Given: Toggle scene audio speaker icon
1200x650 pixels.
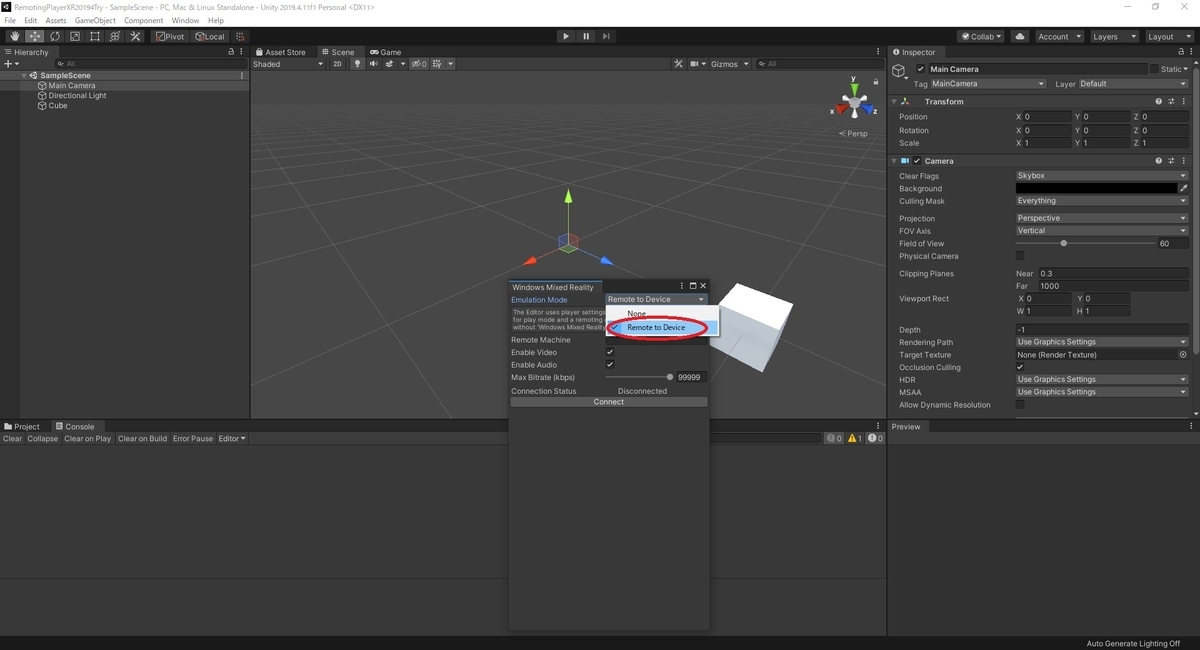Looking at the screenshot, I should coord(373,64).
